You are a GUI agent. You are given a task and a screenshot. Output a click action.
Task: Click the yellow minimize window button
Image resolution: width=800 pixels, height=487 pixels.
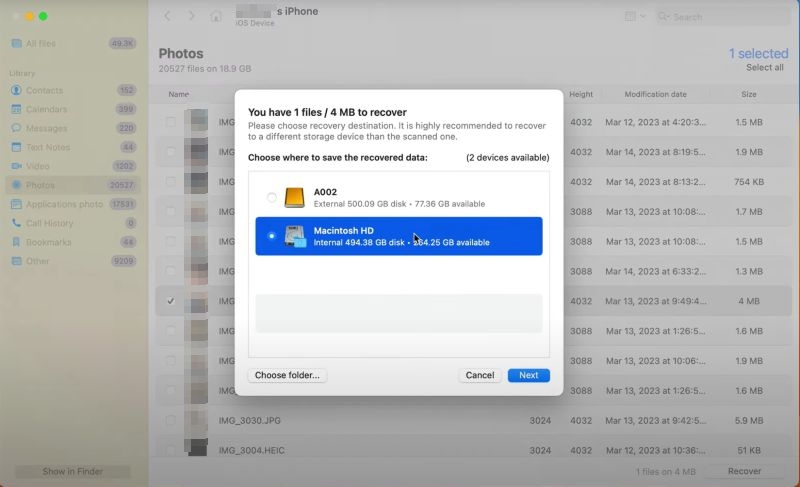30,16
